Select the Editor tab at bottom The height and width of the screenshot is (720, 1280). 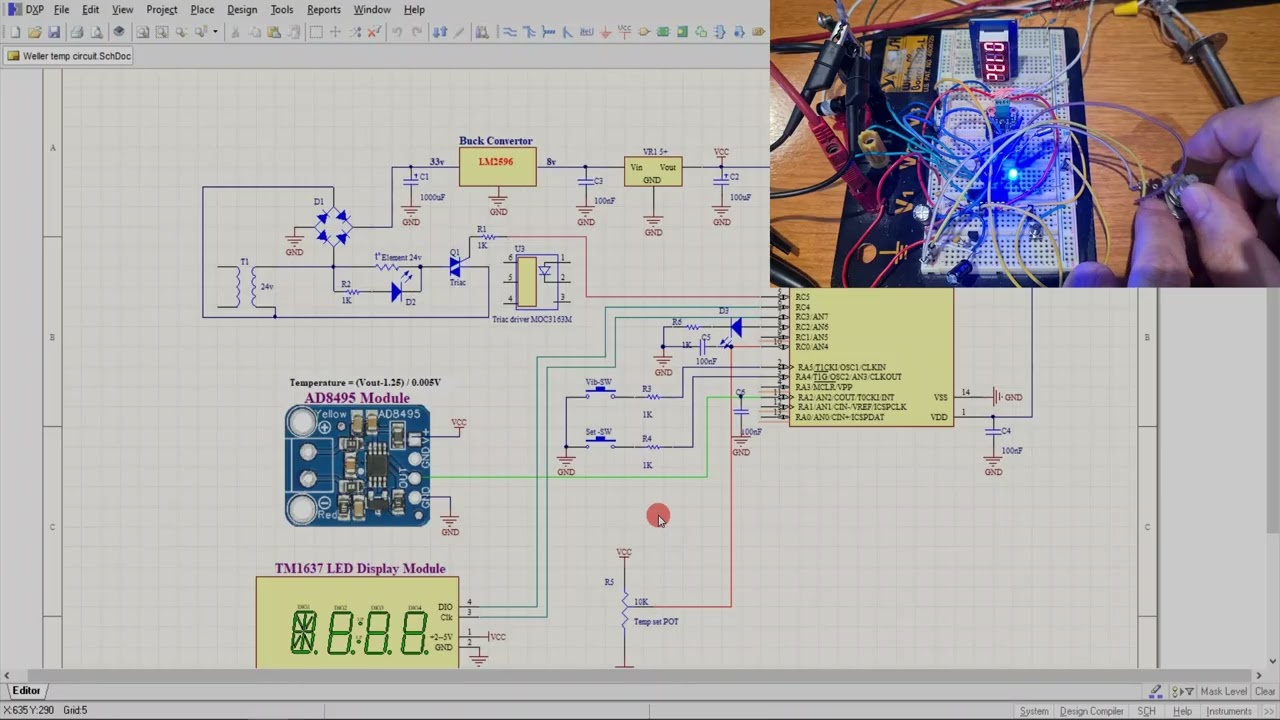(26, 691)
